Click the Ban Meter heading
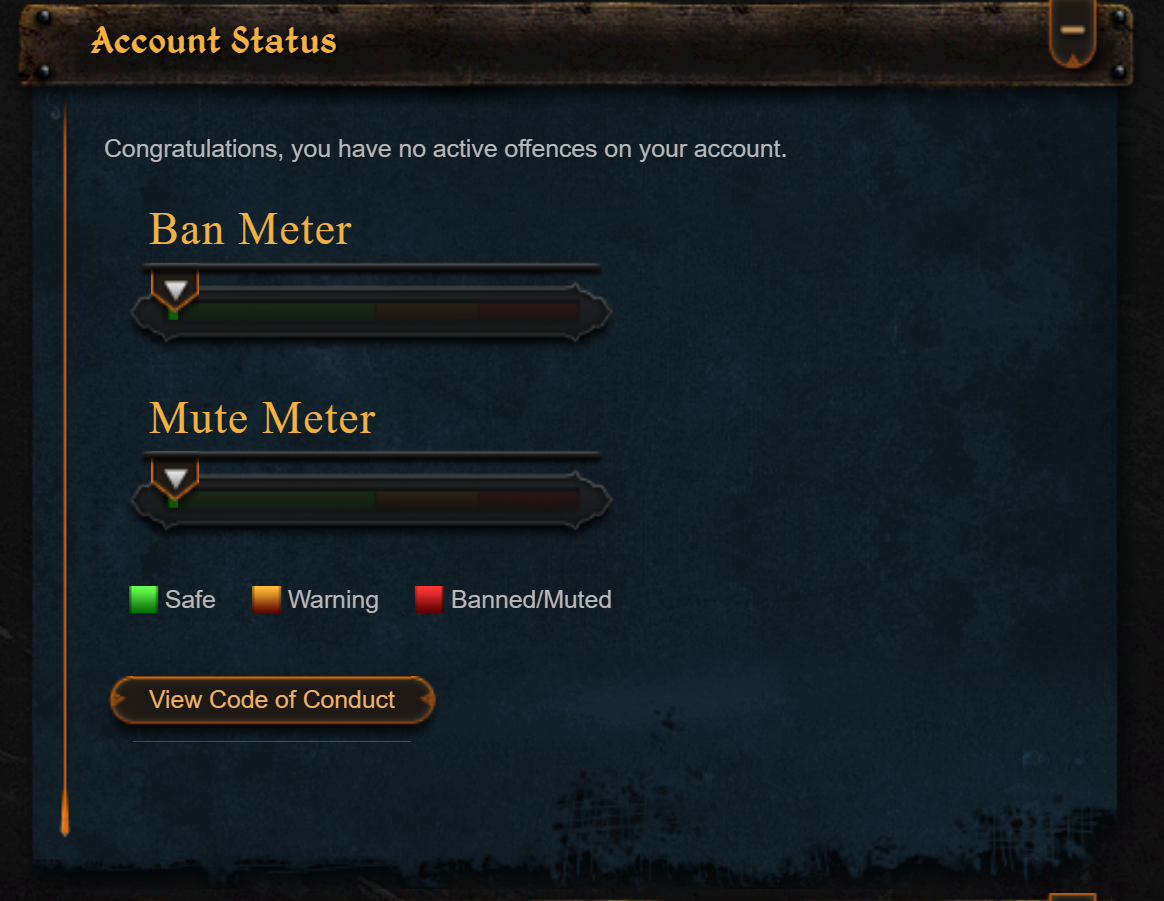Screen dimensions: 1164x901 tap(250, 229)
